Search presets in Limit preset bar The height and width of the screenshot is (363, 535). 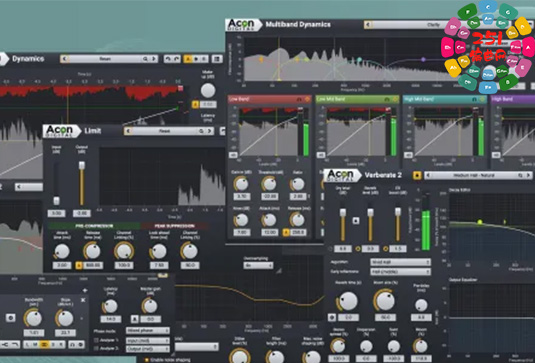click(x=201, y=131)
